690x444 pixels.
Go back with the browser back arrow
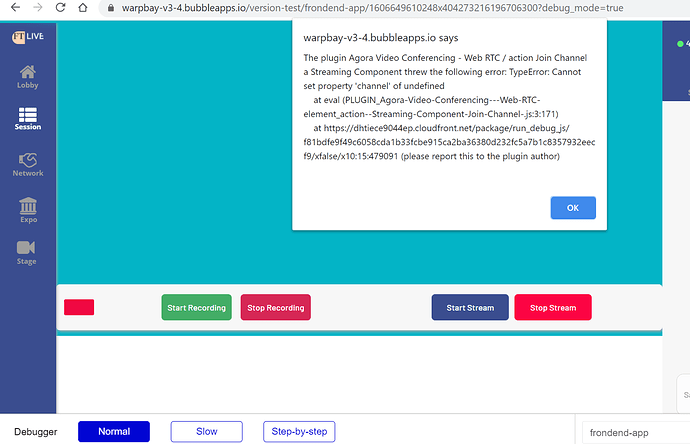tap(15, 7)
